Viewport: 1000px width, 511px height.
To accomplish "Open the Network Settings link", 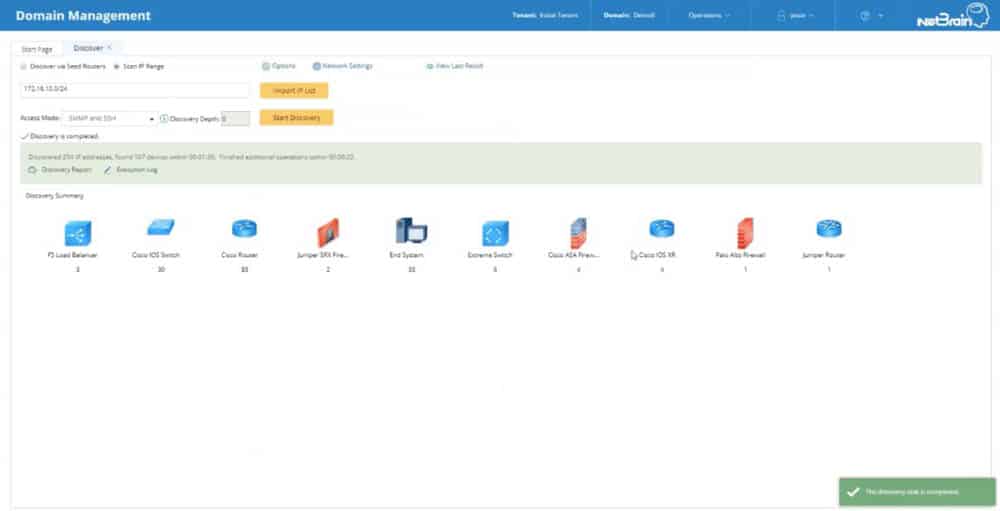I will coord(347,66).
